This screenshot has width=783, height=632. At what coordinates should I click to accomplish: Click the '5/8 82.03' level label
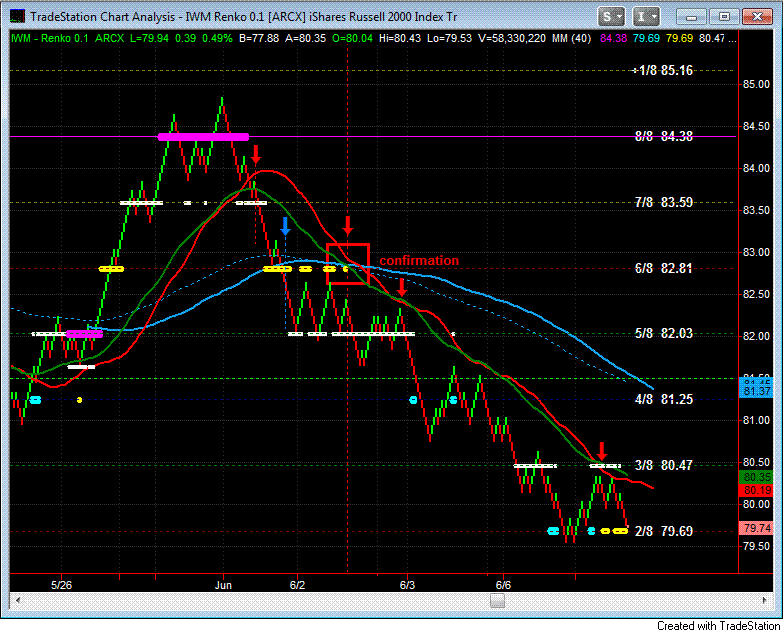tap(664, 333)
